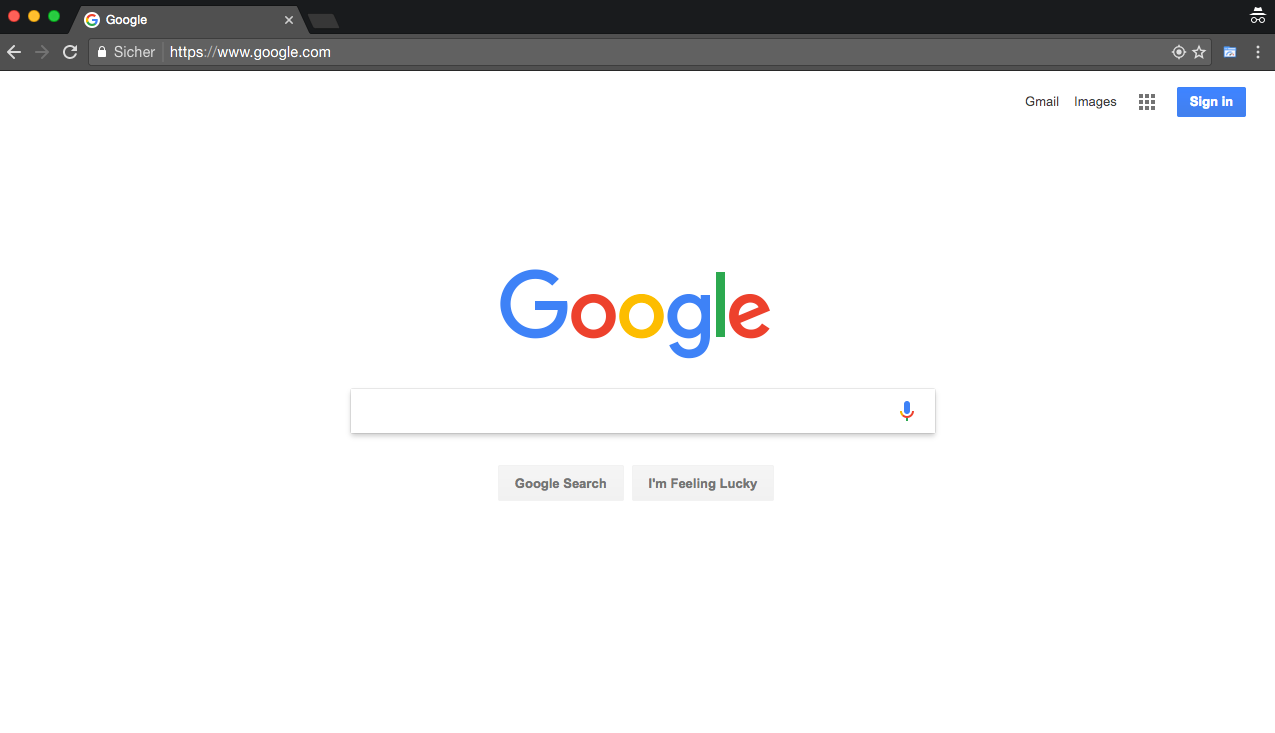Reload the page with the refresh icon
Viewport: 1275px width, 733px height.
[70, 52]
